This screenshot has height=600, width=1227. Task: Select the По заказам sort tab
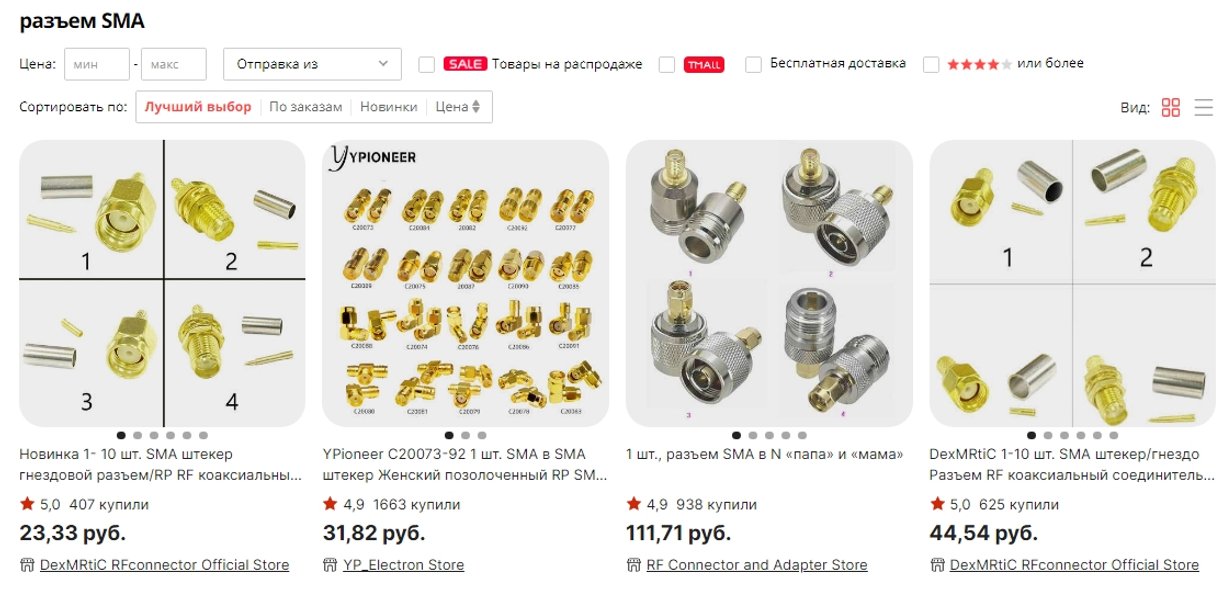point(305,107)
